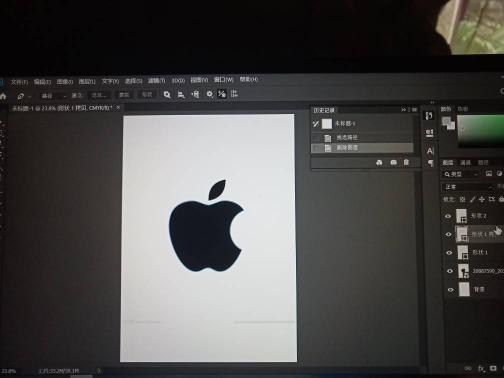The width and height of the screenshot is (504, 378).
Task: Open the Paragraph panel icon
Action: tap(430, 163)
